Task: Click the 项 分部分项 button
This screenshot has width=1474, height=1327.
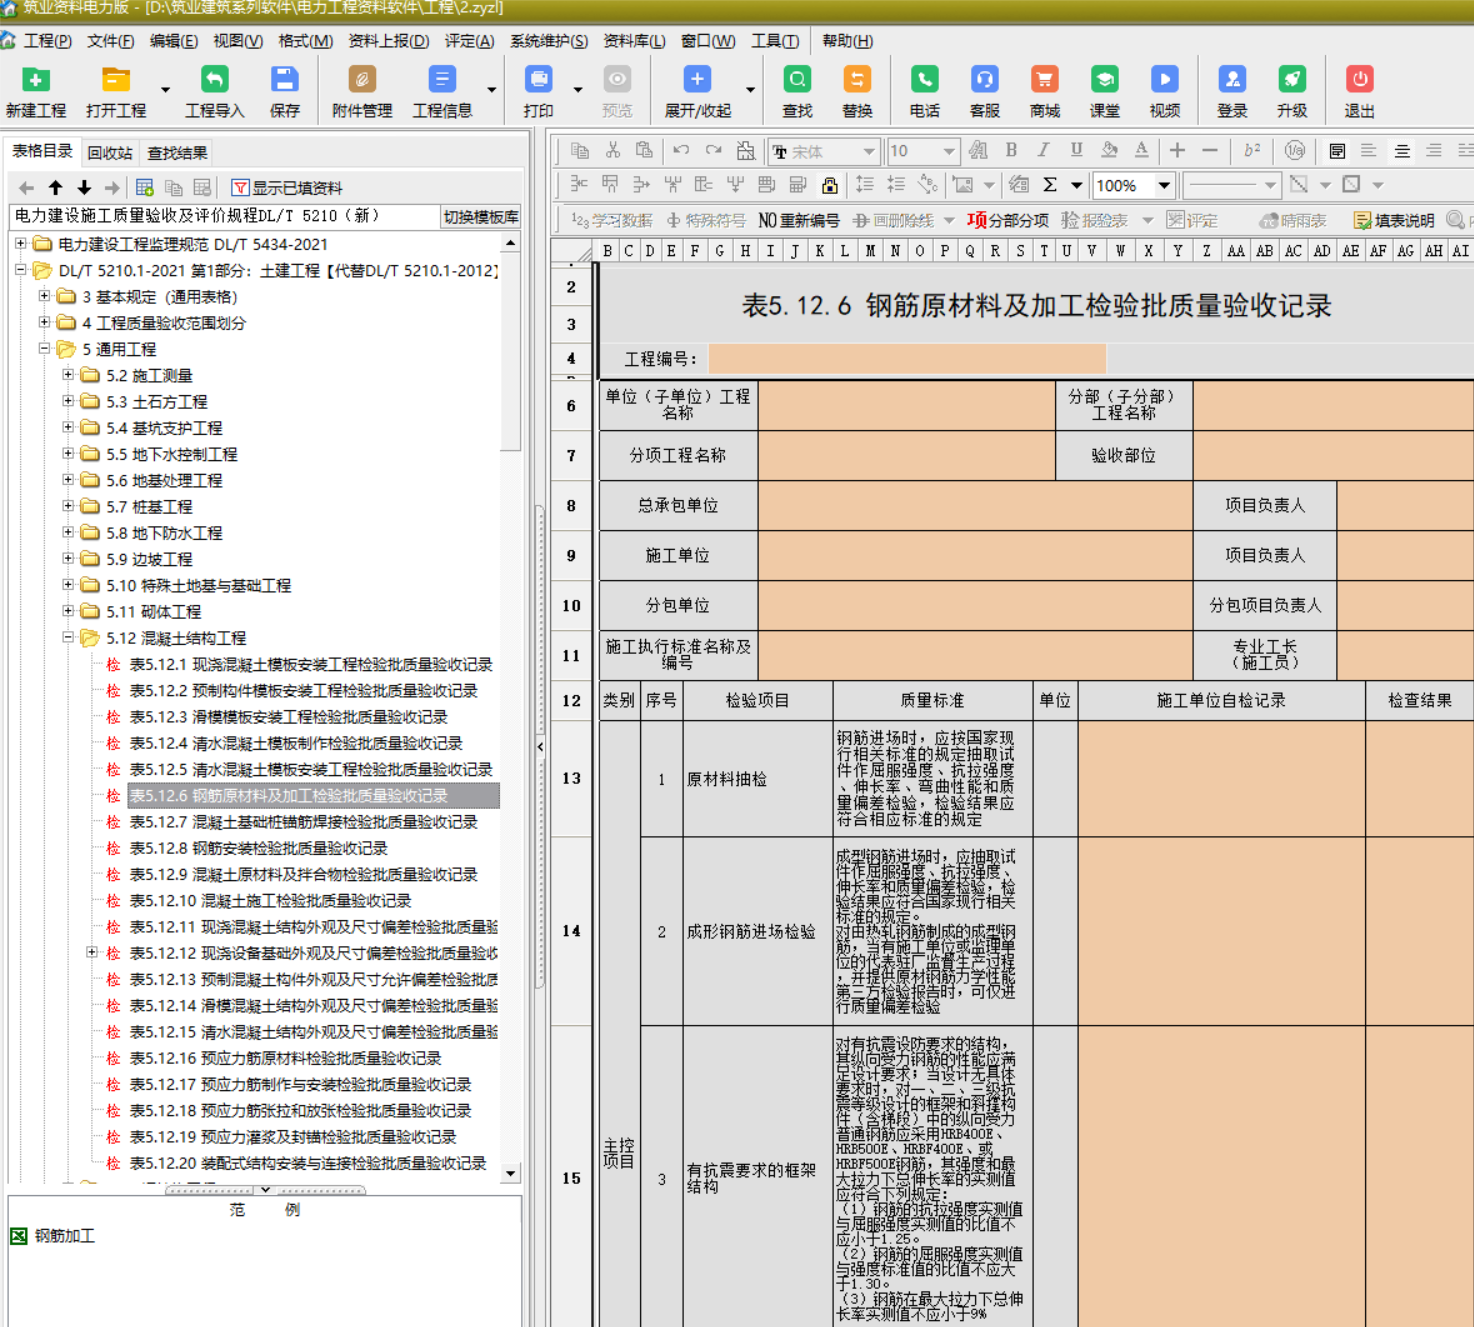Action: (x=1007, y=220)
